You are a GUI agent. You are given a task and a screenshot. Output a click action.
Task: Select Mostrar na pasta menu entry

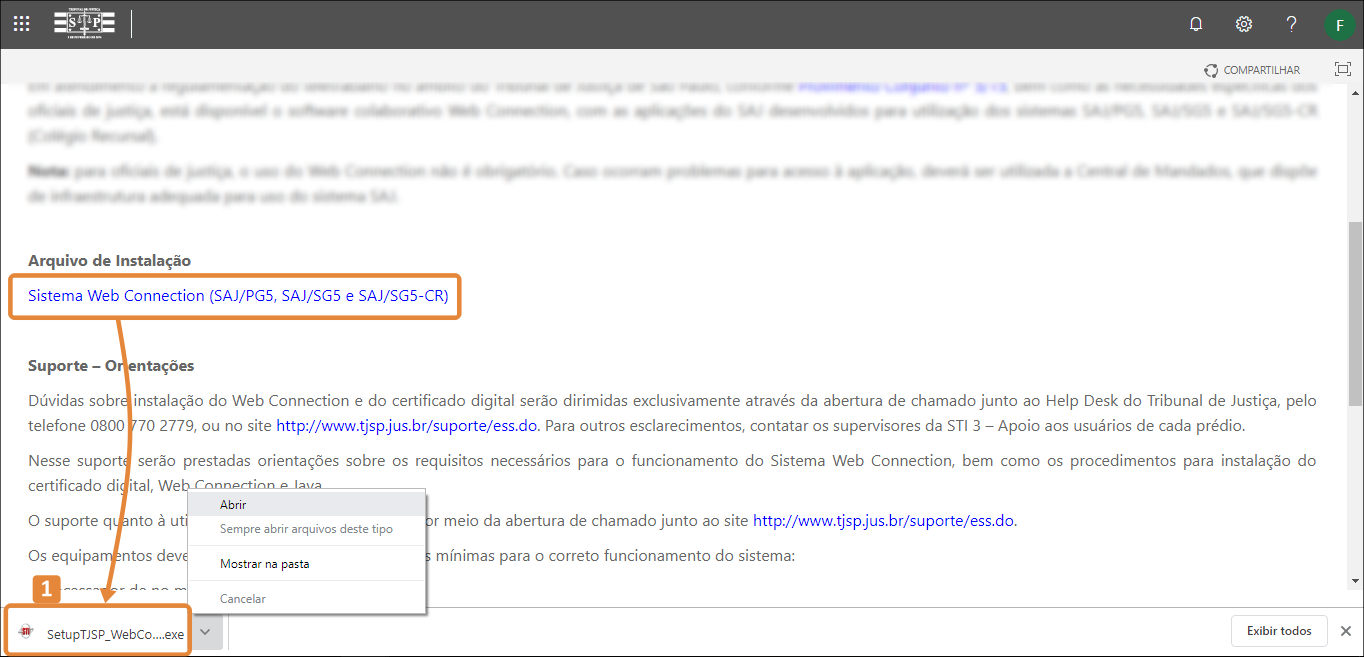click(307, 564)
